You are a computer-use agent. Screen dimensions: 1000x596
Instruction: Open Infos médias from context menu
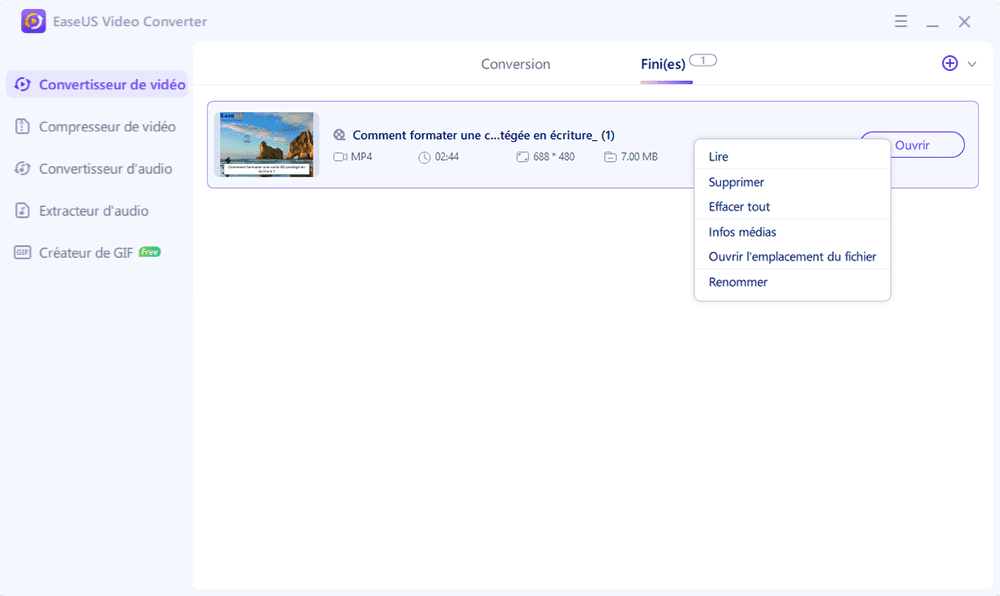click(742, 232)
